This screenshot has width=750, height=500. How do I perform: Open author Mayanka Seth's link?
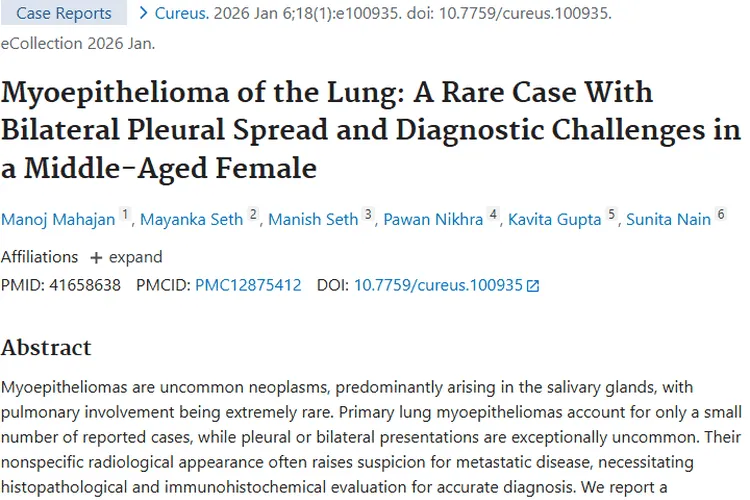(x=192, y=219)
